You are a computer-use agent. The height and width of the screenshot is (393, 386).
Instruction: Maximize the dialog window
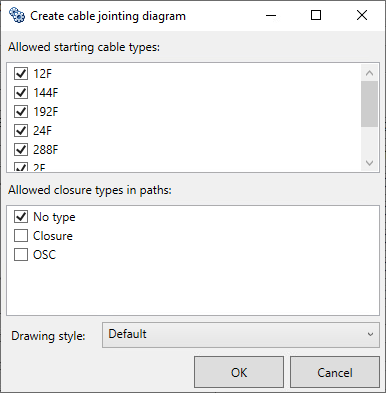[316, 15]
